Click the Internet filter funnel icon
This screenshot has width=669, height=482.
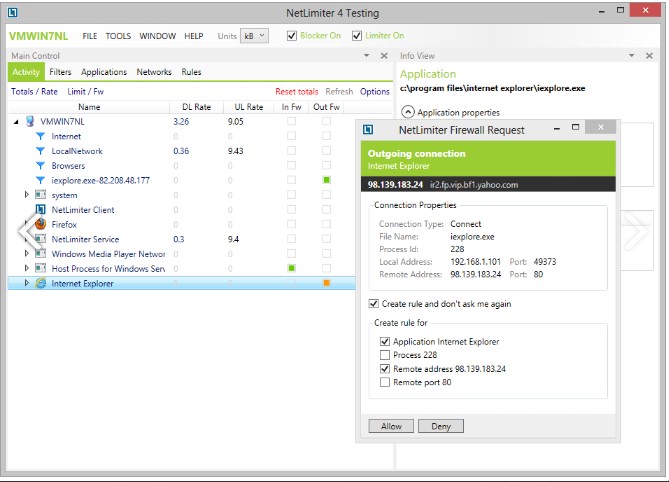(40, 136)
